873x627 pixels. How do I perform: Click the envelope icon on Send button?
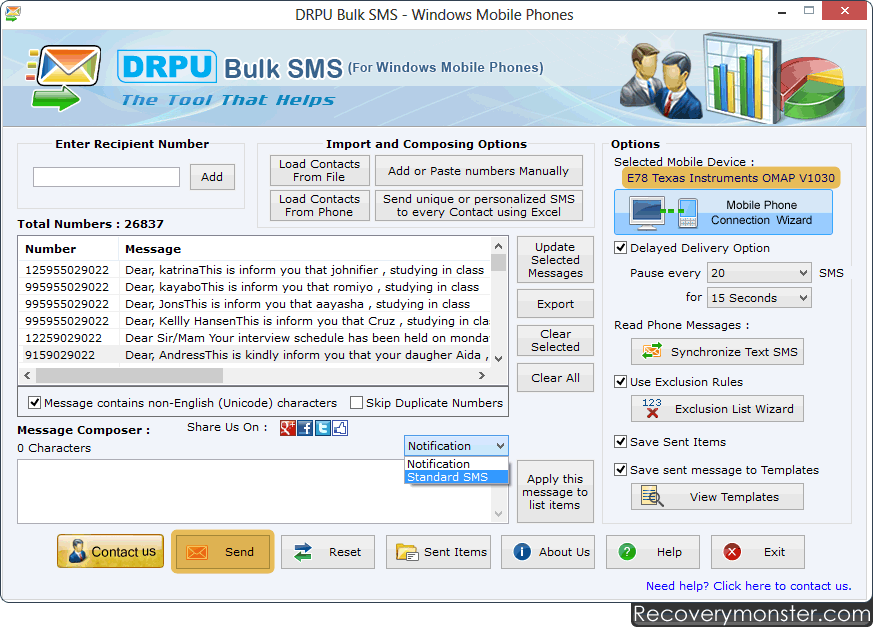197,552
